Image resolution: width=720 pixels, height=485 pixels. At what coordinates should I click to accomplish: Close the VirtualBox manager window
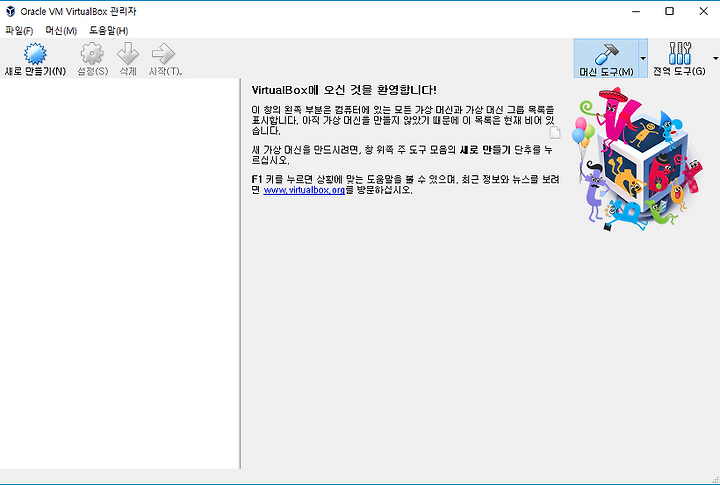point(703,11)
